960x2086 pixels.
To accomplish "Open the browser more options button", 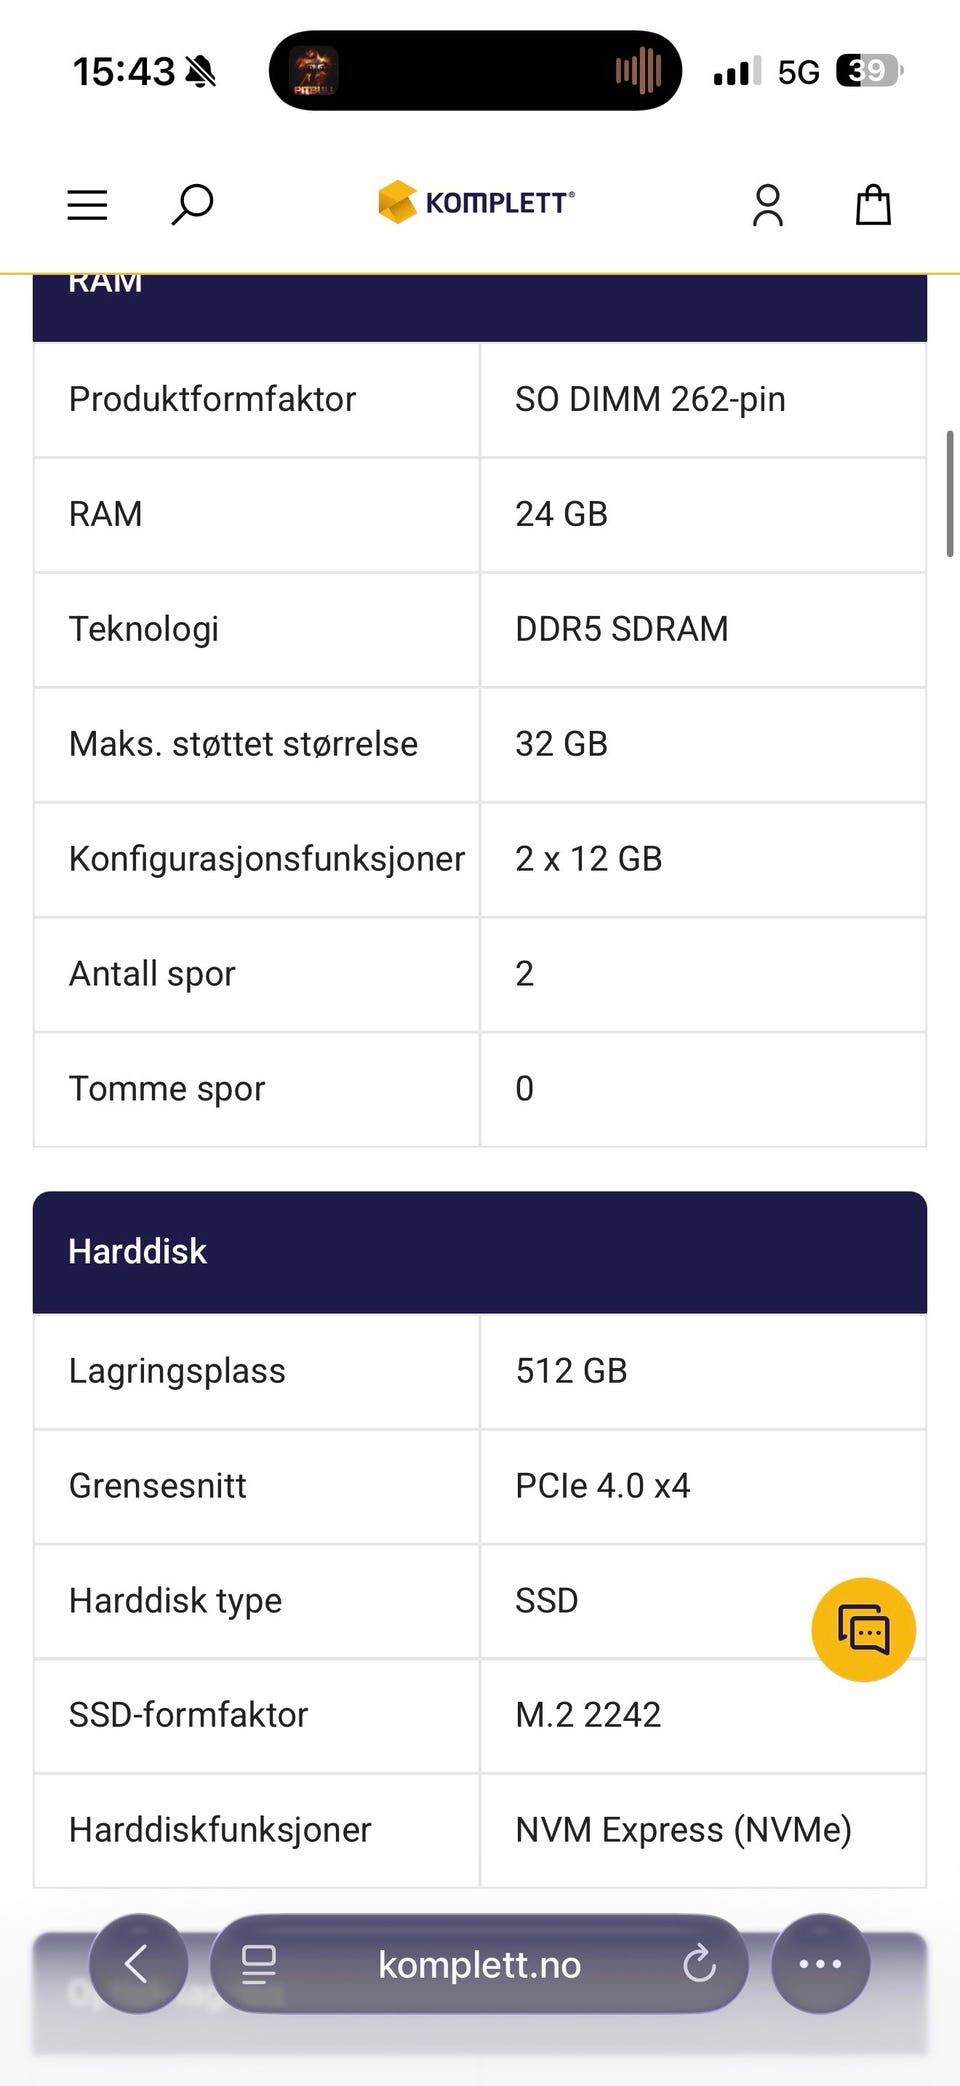I will coord(820,1964).
